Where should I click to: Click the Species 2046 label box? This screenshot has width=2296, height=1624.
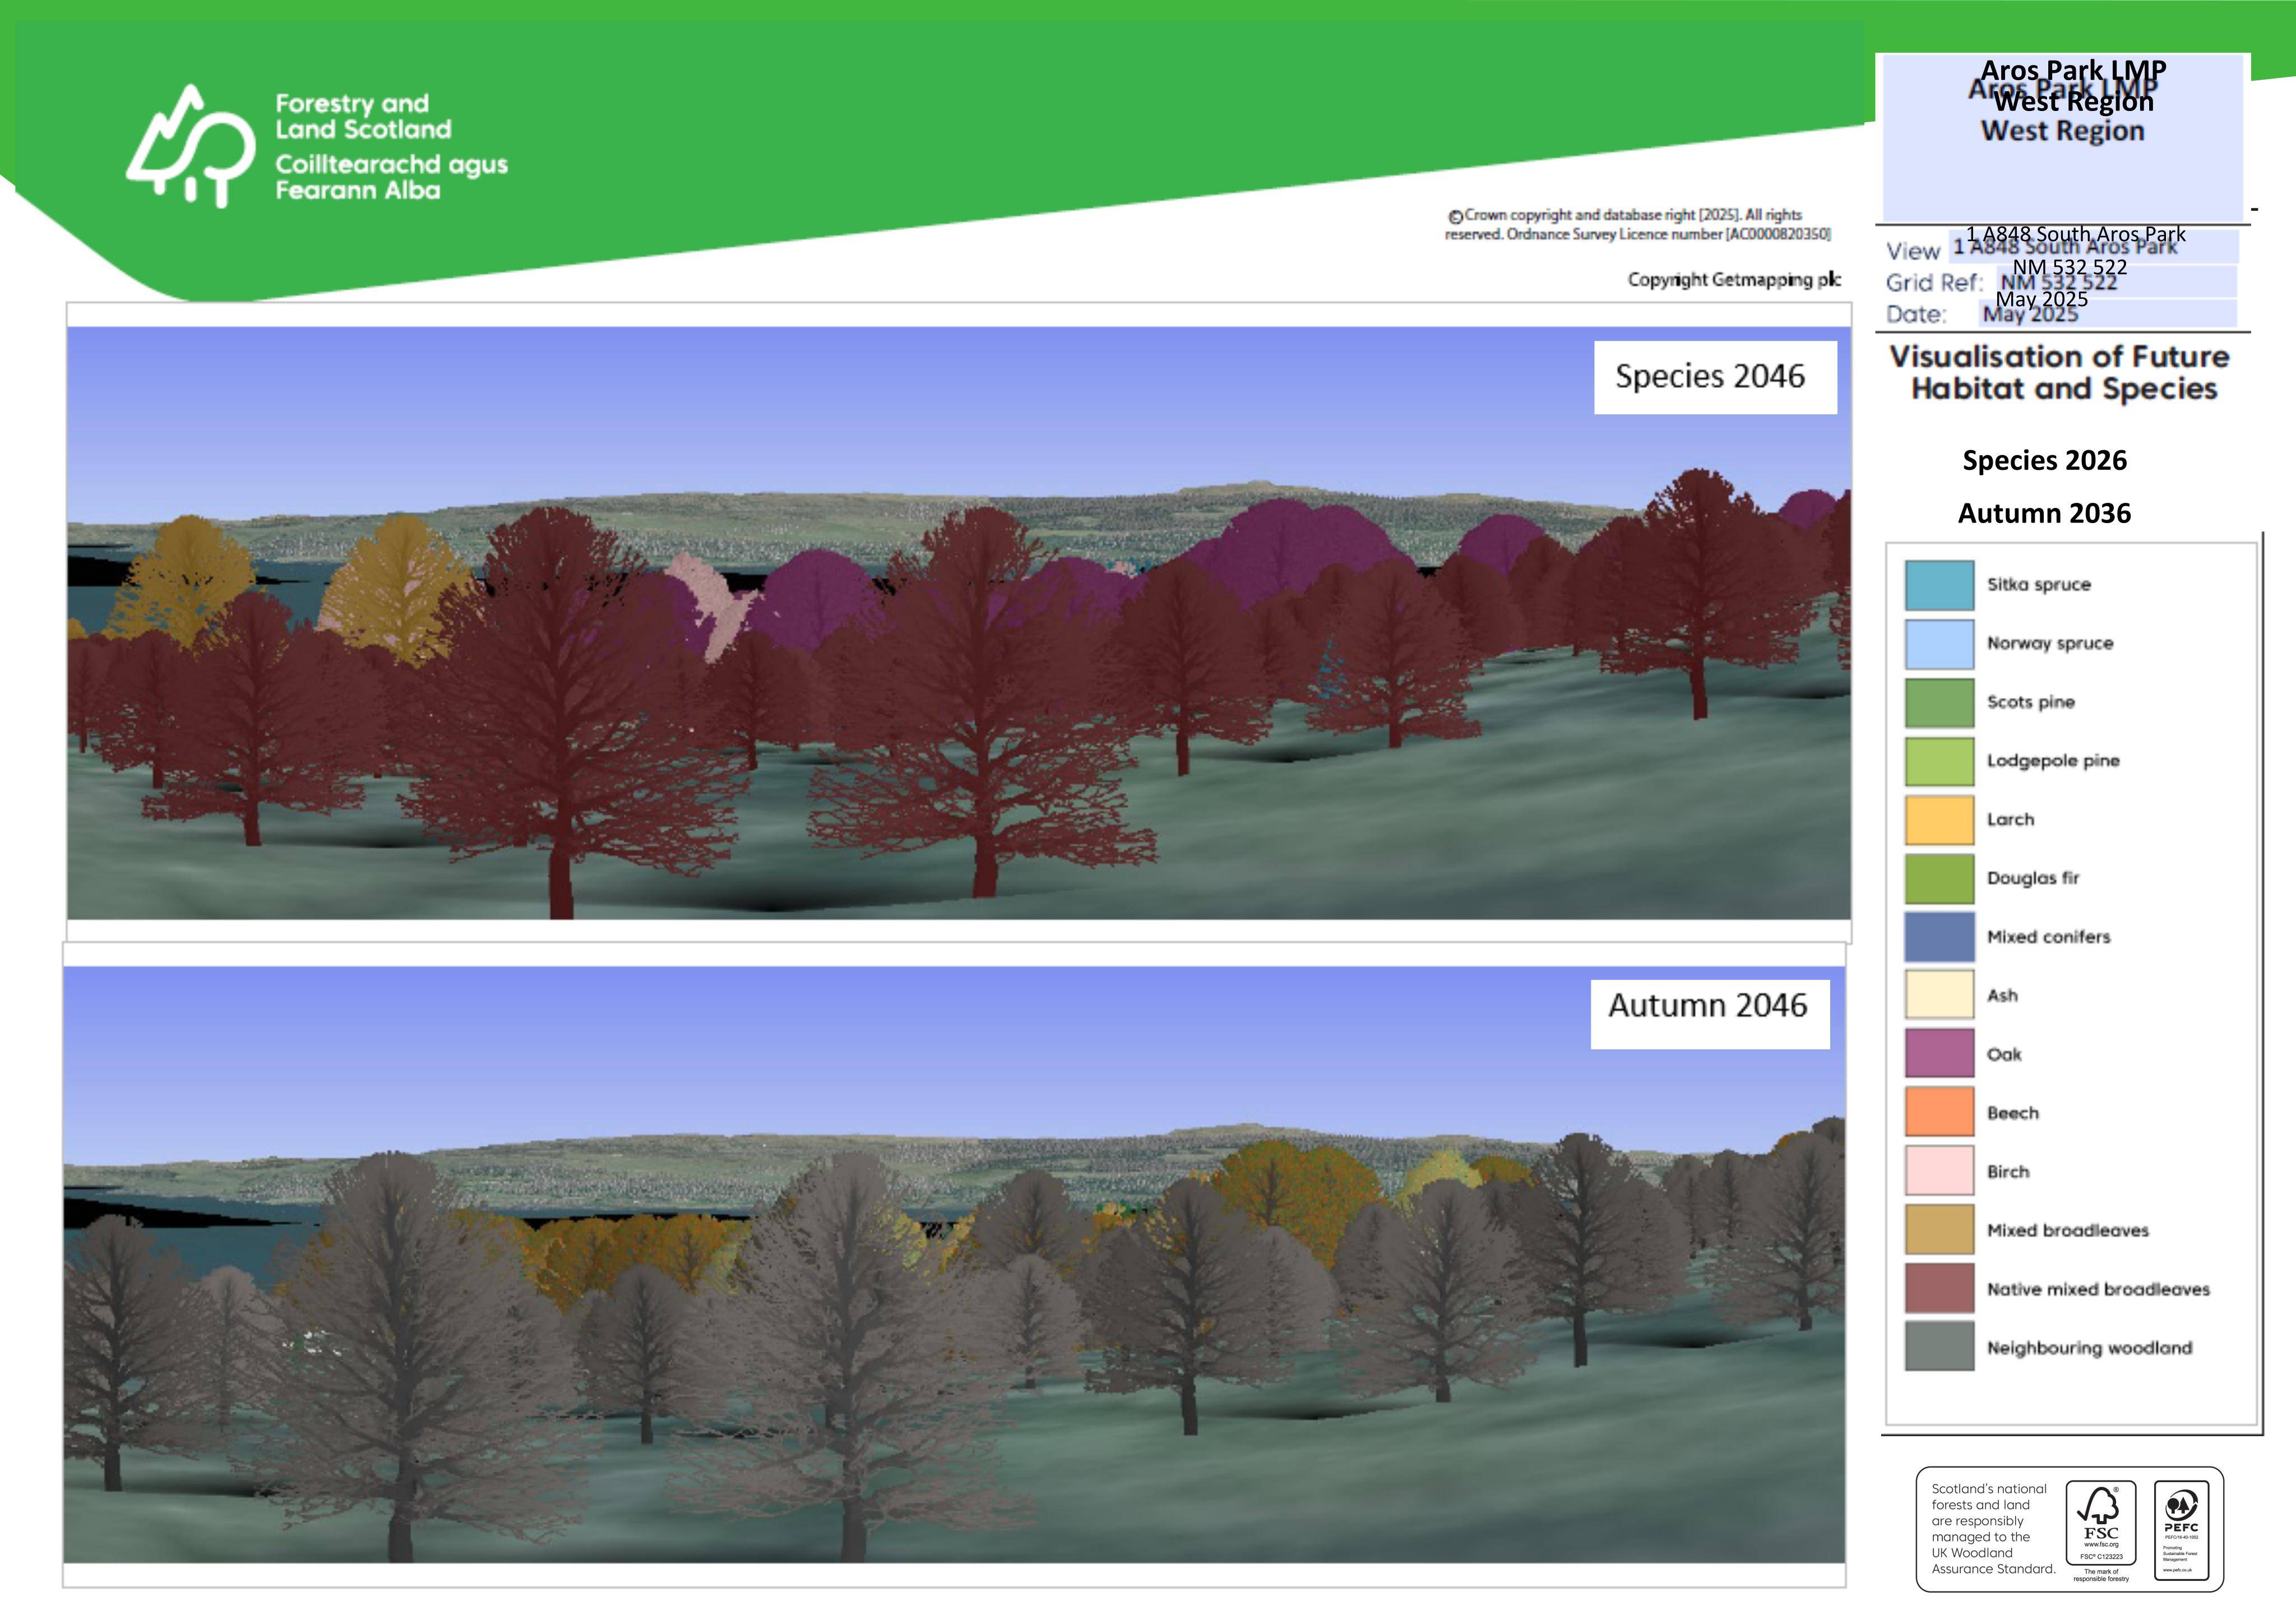pyautogui.click(x=1715, y=377)
